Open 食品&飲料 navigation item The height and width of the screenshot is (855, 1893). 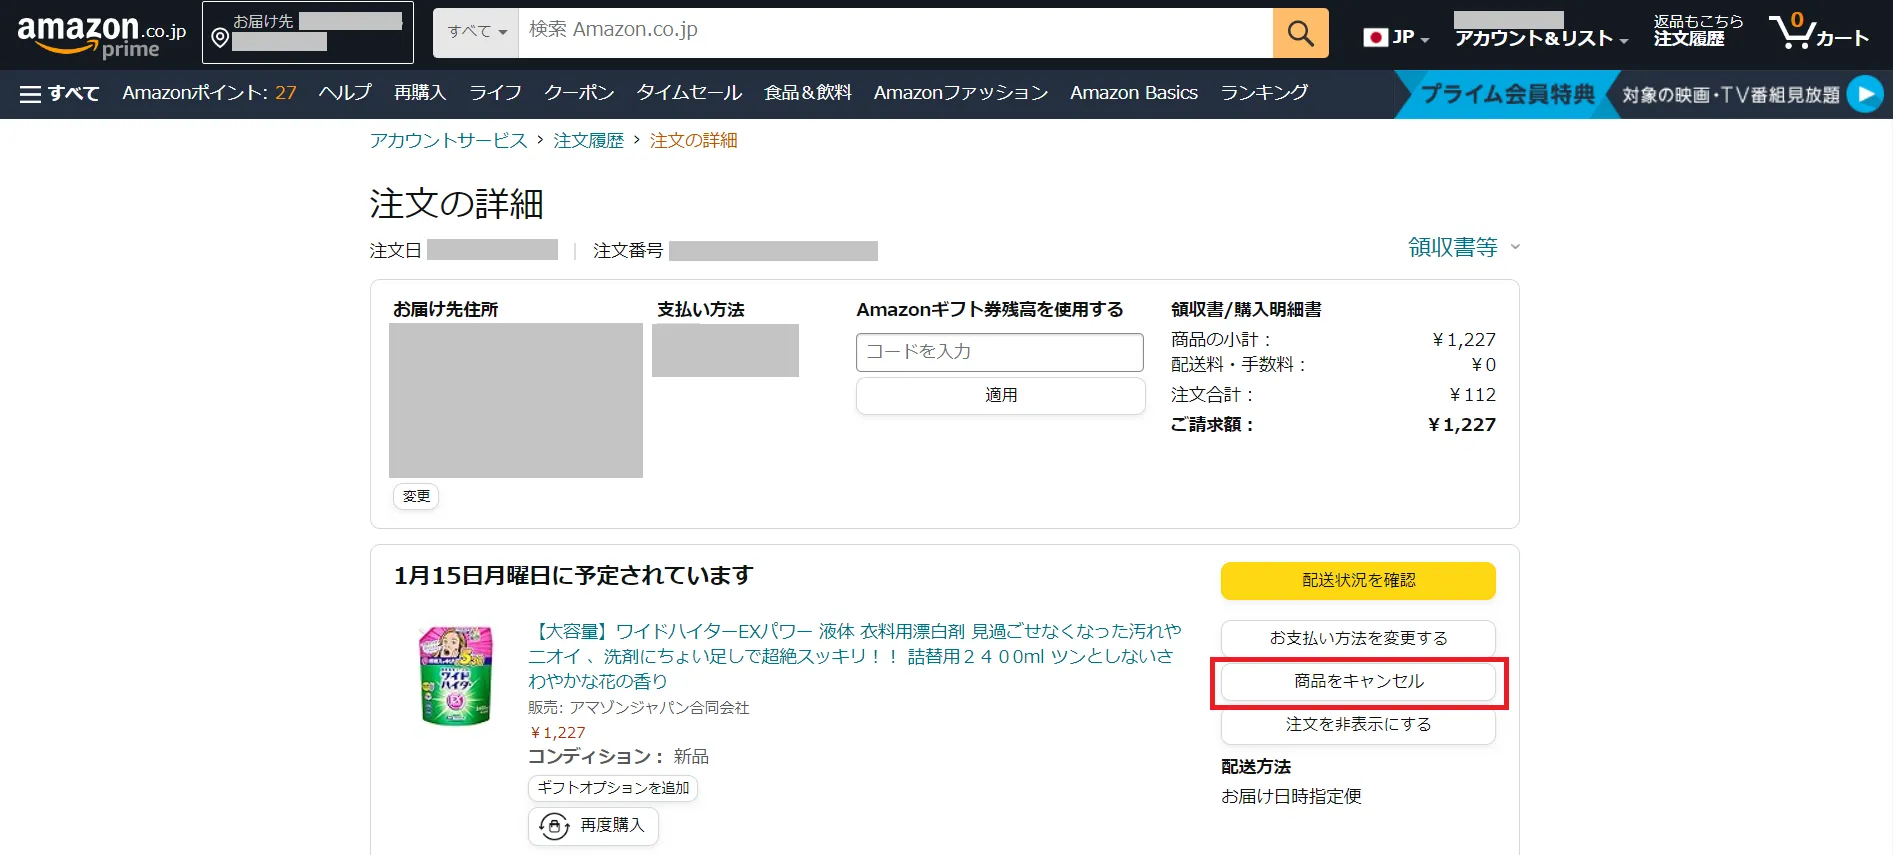(x=808, y=93)
